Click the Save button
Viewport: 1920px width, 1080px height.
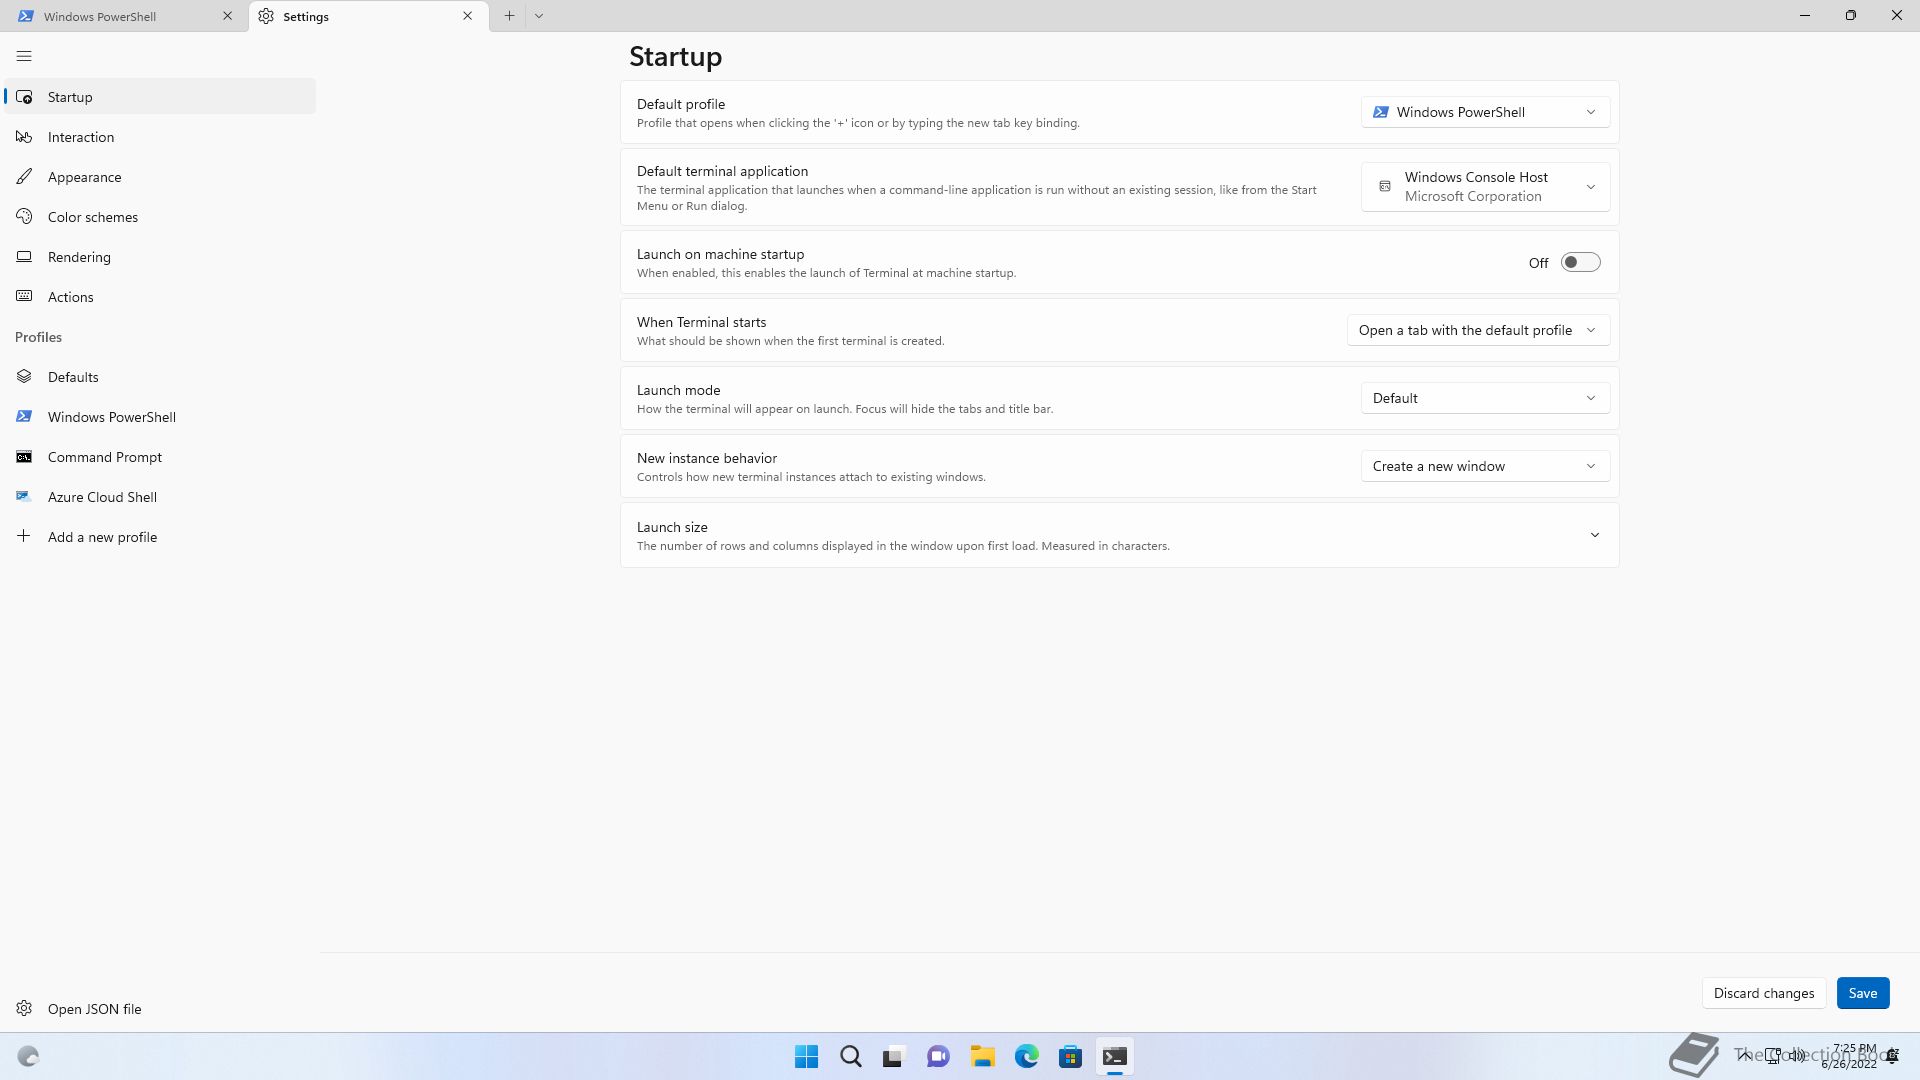[1862, 993]
